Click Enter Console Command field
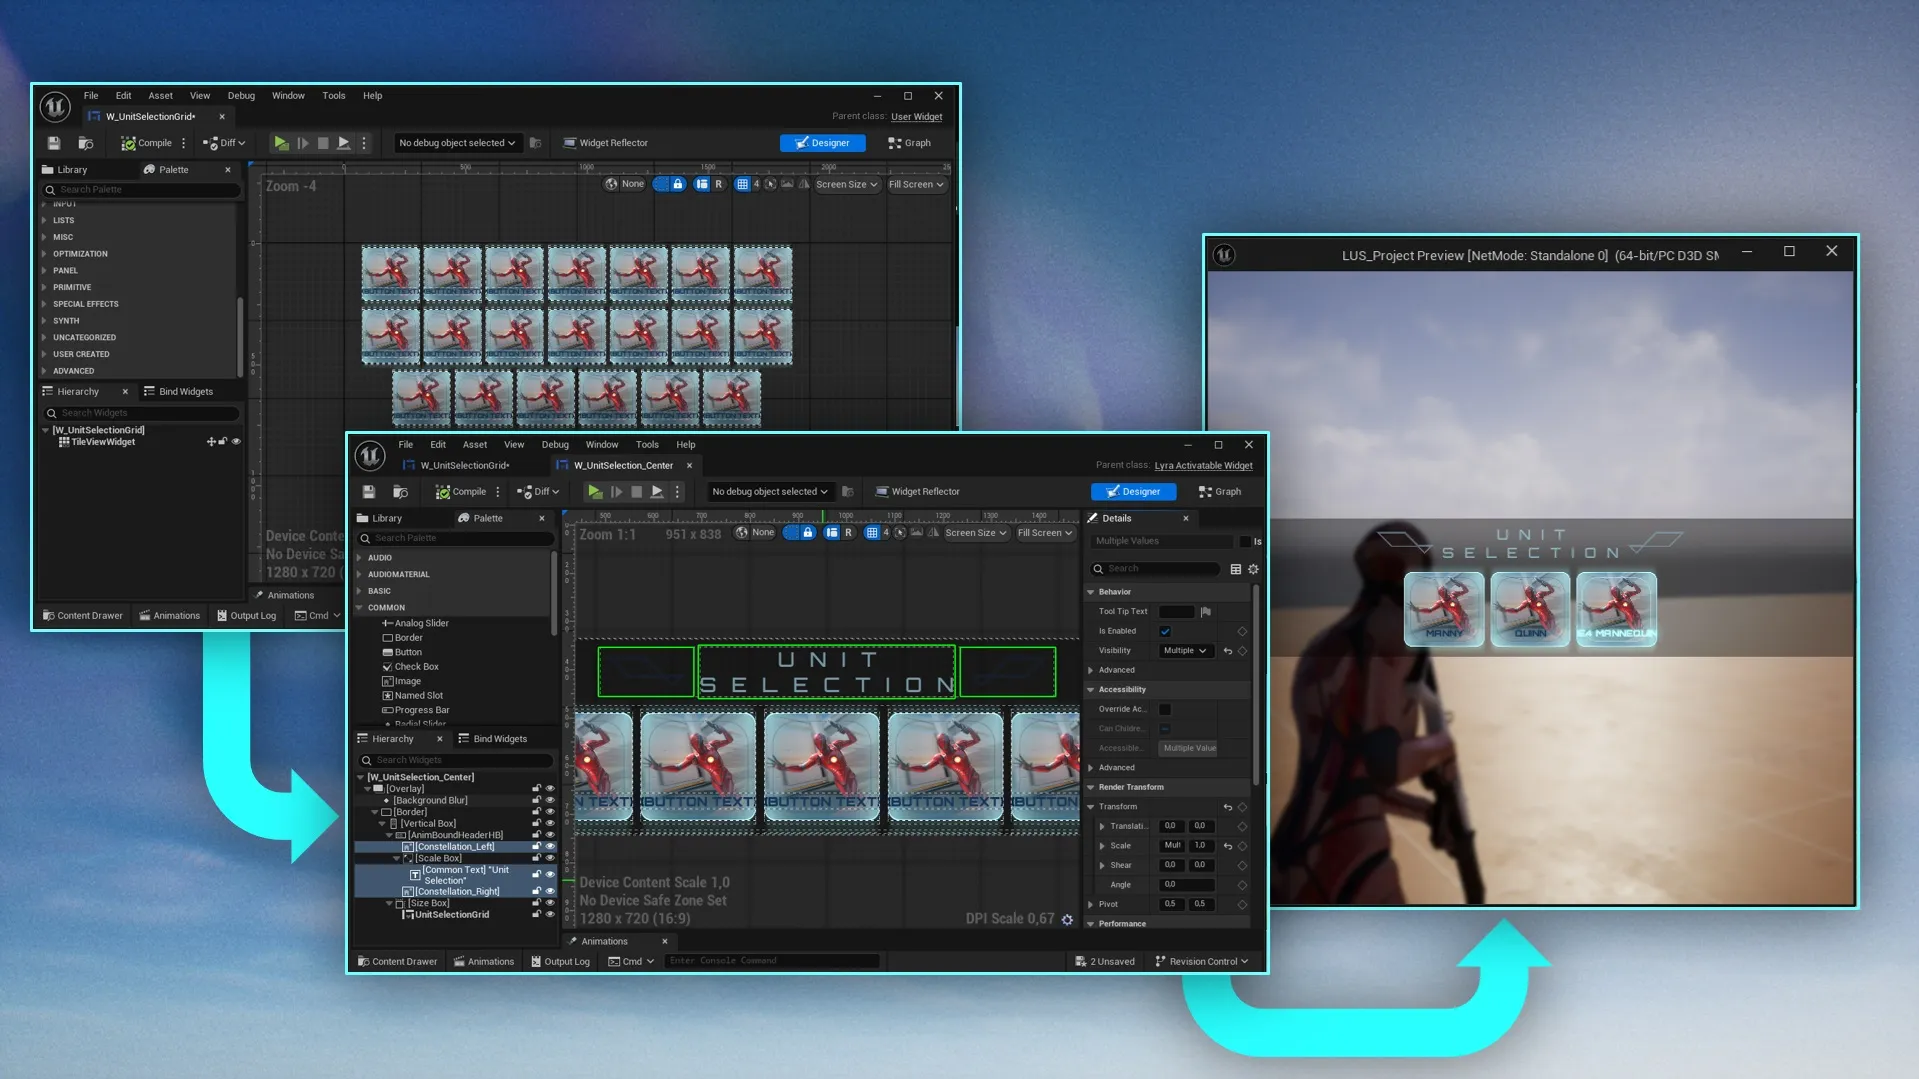 (772, 962)
